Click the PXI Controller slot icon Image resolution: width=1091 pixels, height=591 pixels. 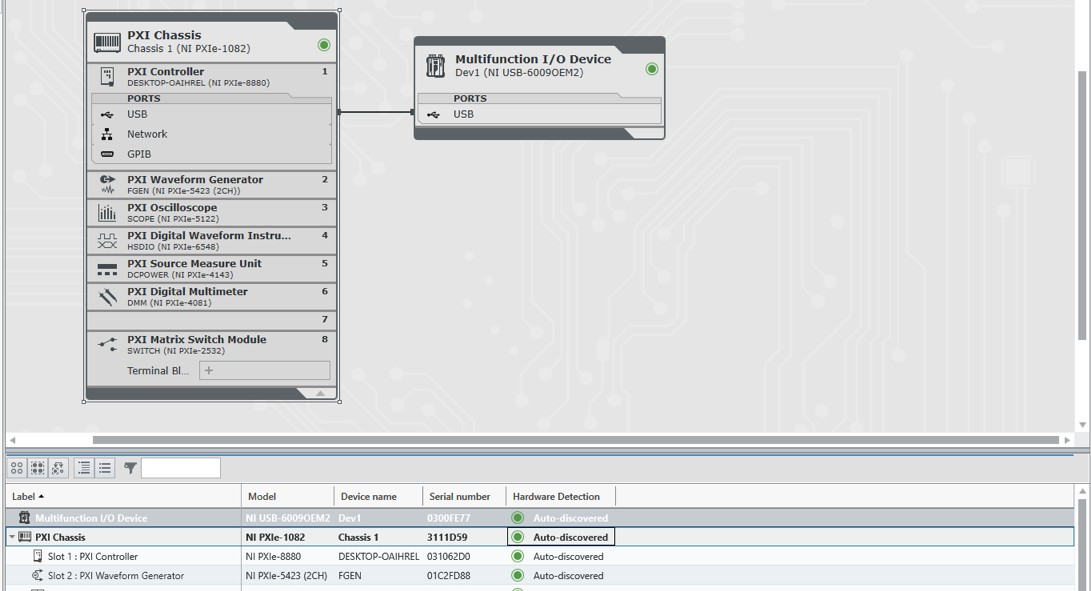pos(107,77)
